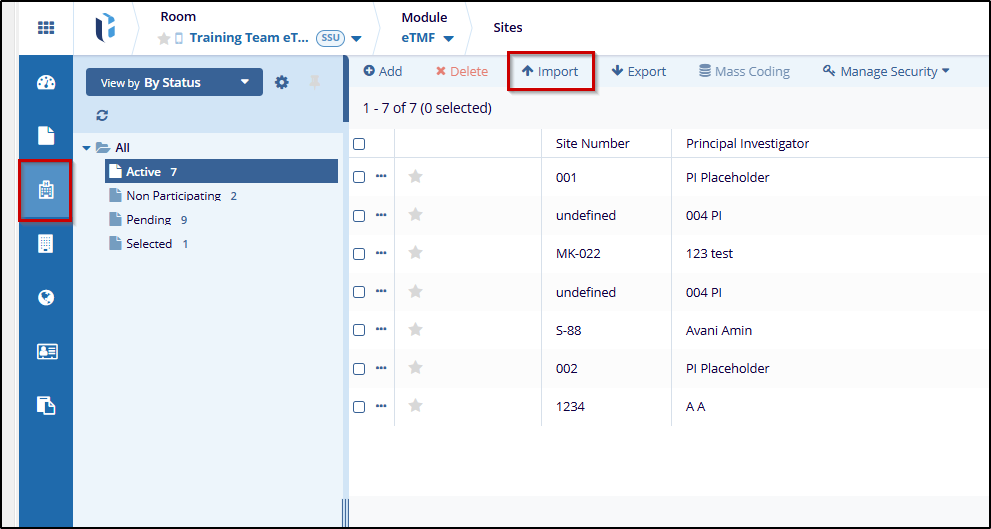The image size is (991, 529).
Task: Open the contact card sidebar icon
Action: point(46,351)
